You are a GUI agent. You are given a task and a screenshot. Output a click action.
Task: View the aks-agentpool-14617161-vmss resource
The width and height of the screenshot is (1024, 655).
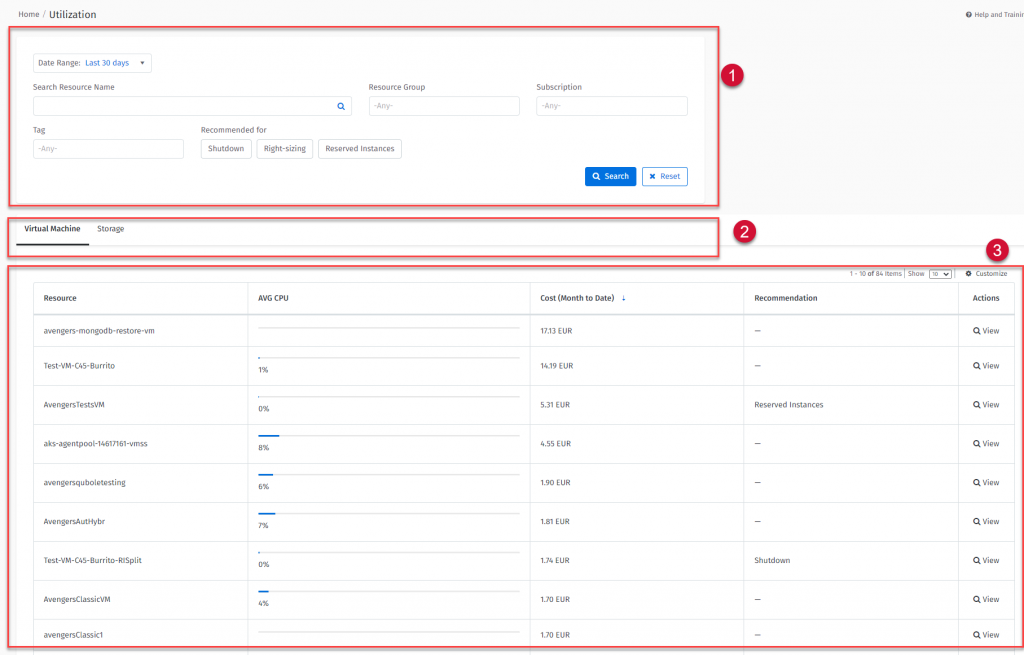pos(985,444)
